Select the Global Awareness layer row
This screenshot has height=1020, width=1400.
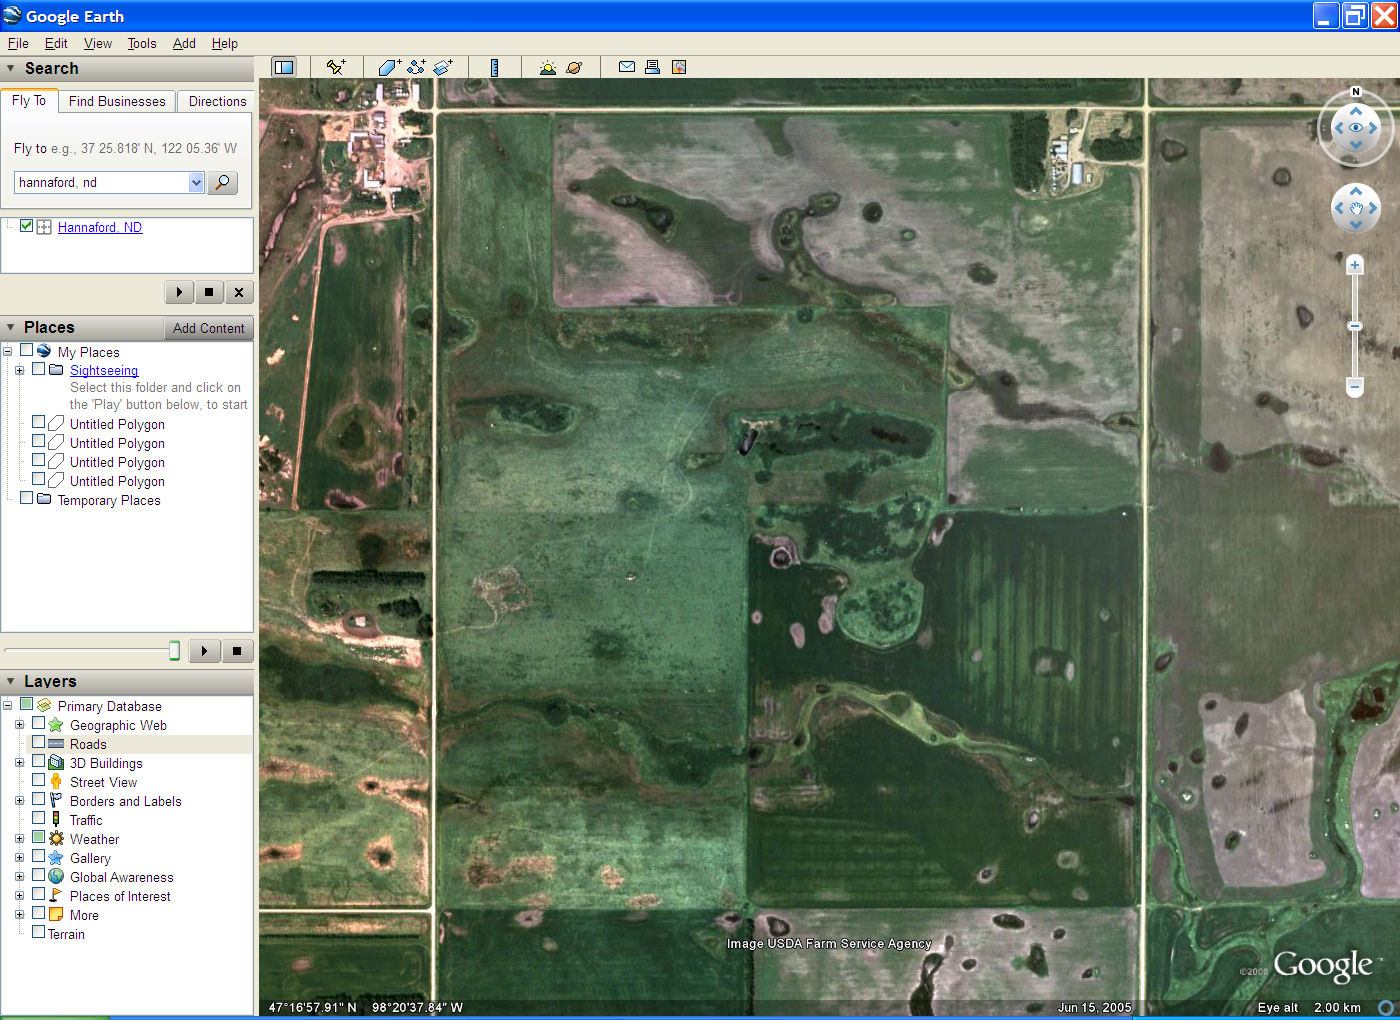[121, 877]
